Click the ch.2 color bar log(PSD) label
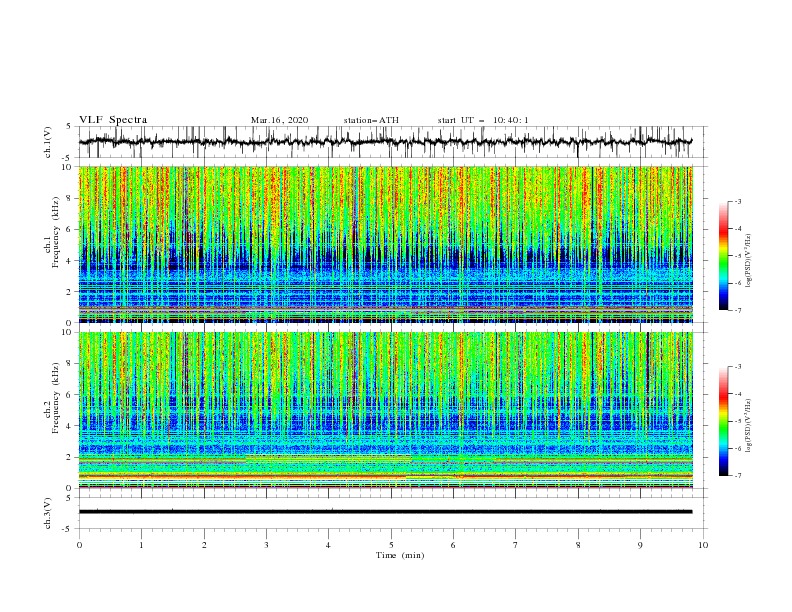 click(x=749, y=425)
